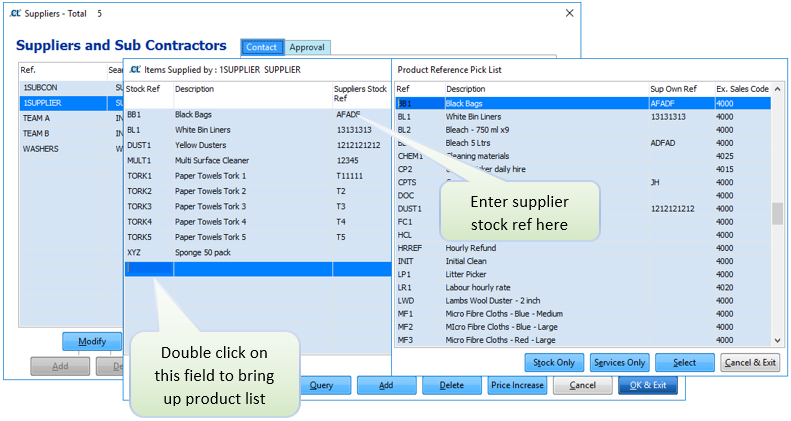Switch to the Contact tab
Image resolution: width=791 pixels, height=421 pixels.
point(262,47)
